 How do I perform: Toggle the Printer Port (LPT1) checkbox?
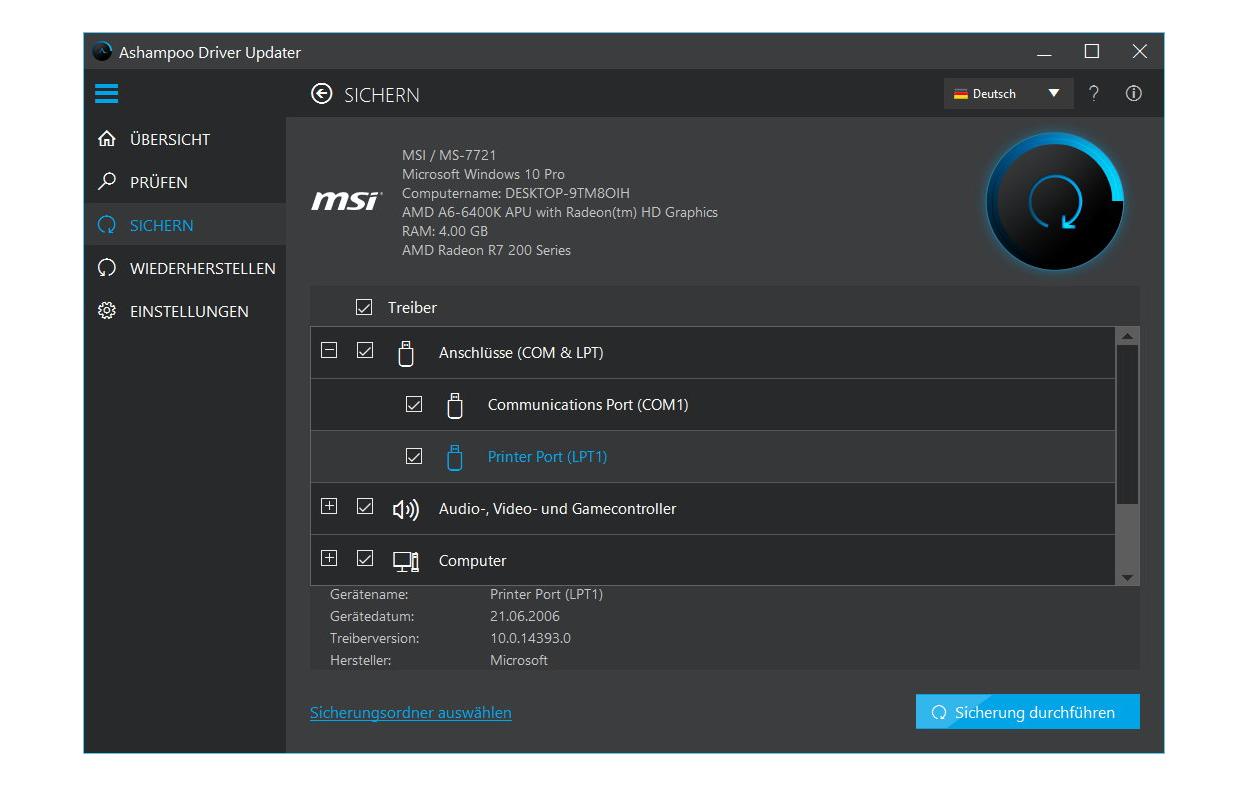point(414,457)
